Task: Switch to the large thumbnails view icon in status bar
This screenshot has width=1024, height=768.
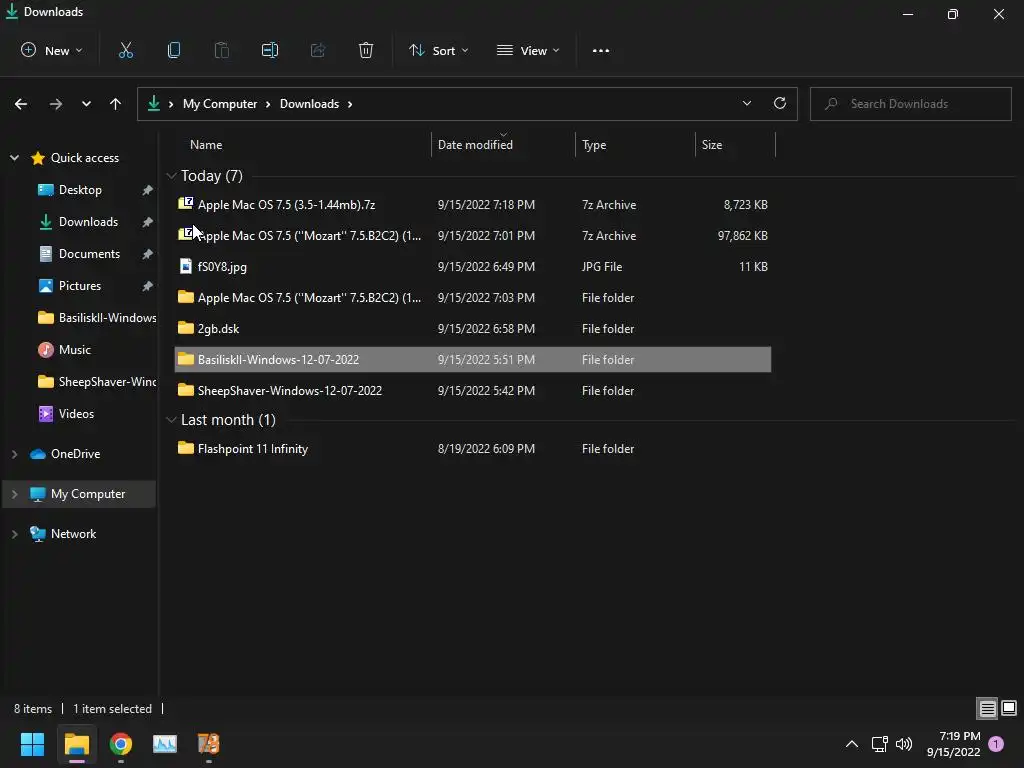Action: (x=1009, y=708)
